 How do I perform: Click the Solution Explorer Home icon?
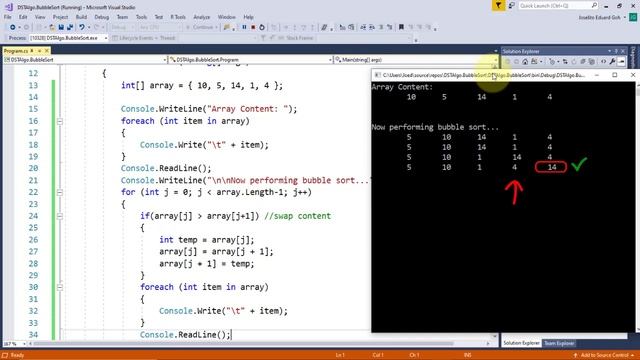tap(525, 62)
